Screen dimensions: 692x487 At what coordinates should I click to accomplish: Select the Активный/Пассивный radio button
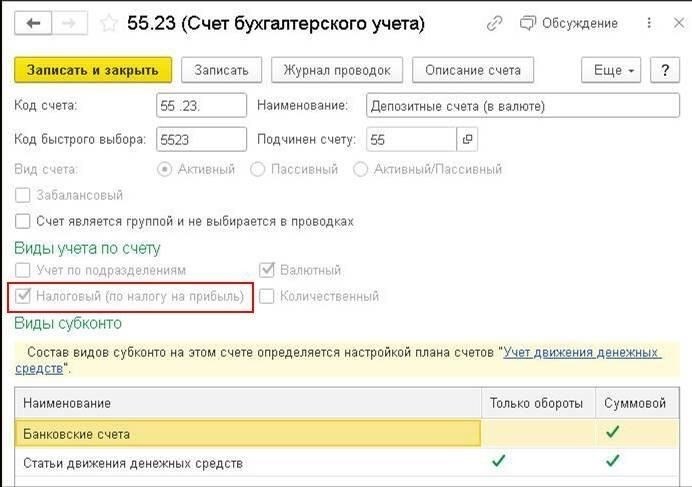360,169
